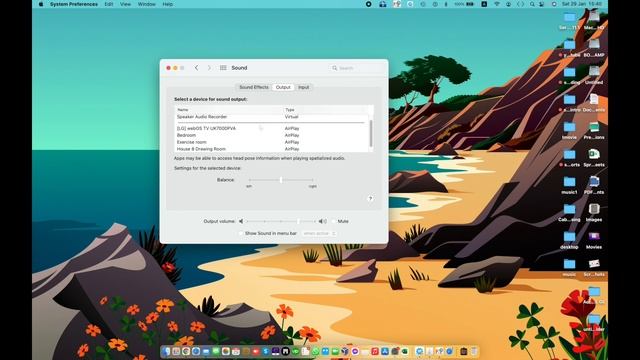Click the output device list scrollbar
640x360 pixels.
click(x=371, y=133)
